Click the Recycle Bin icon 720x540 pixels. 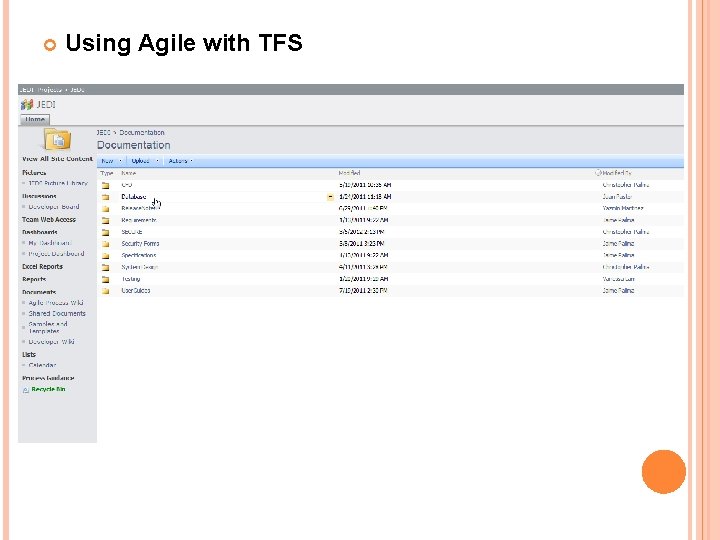tap(26, 390)
